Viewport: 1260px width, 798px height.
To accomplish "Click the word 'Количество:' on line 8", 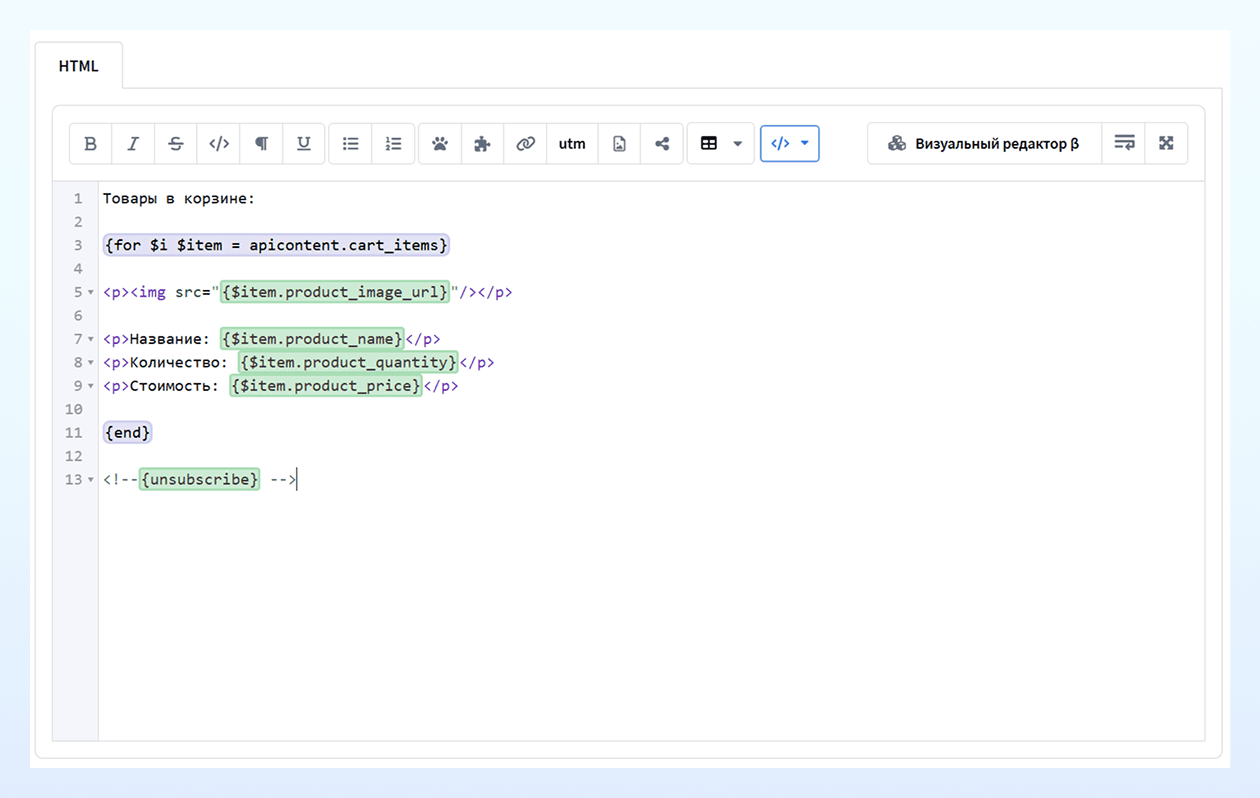I will (x=179, y=362).
